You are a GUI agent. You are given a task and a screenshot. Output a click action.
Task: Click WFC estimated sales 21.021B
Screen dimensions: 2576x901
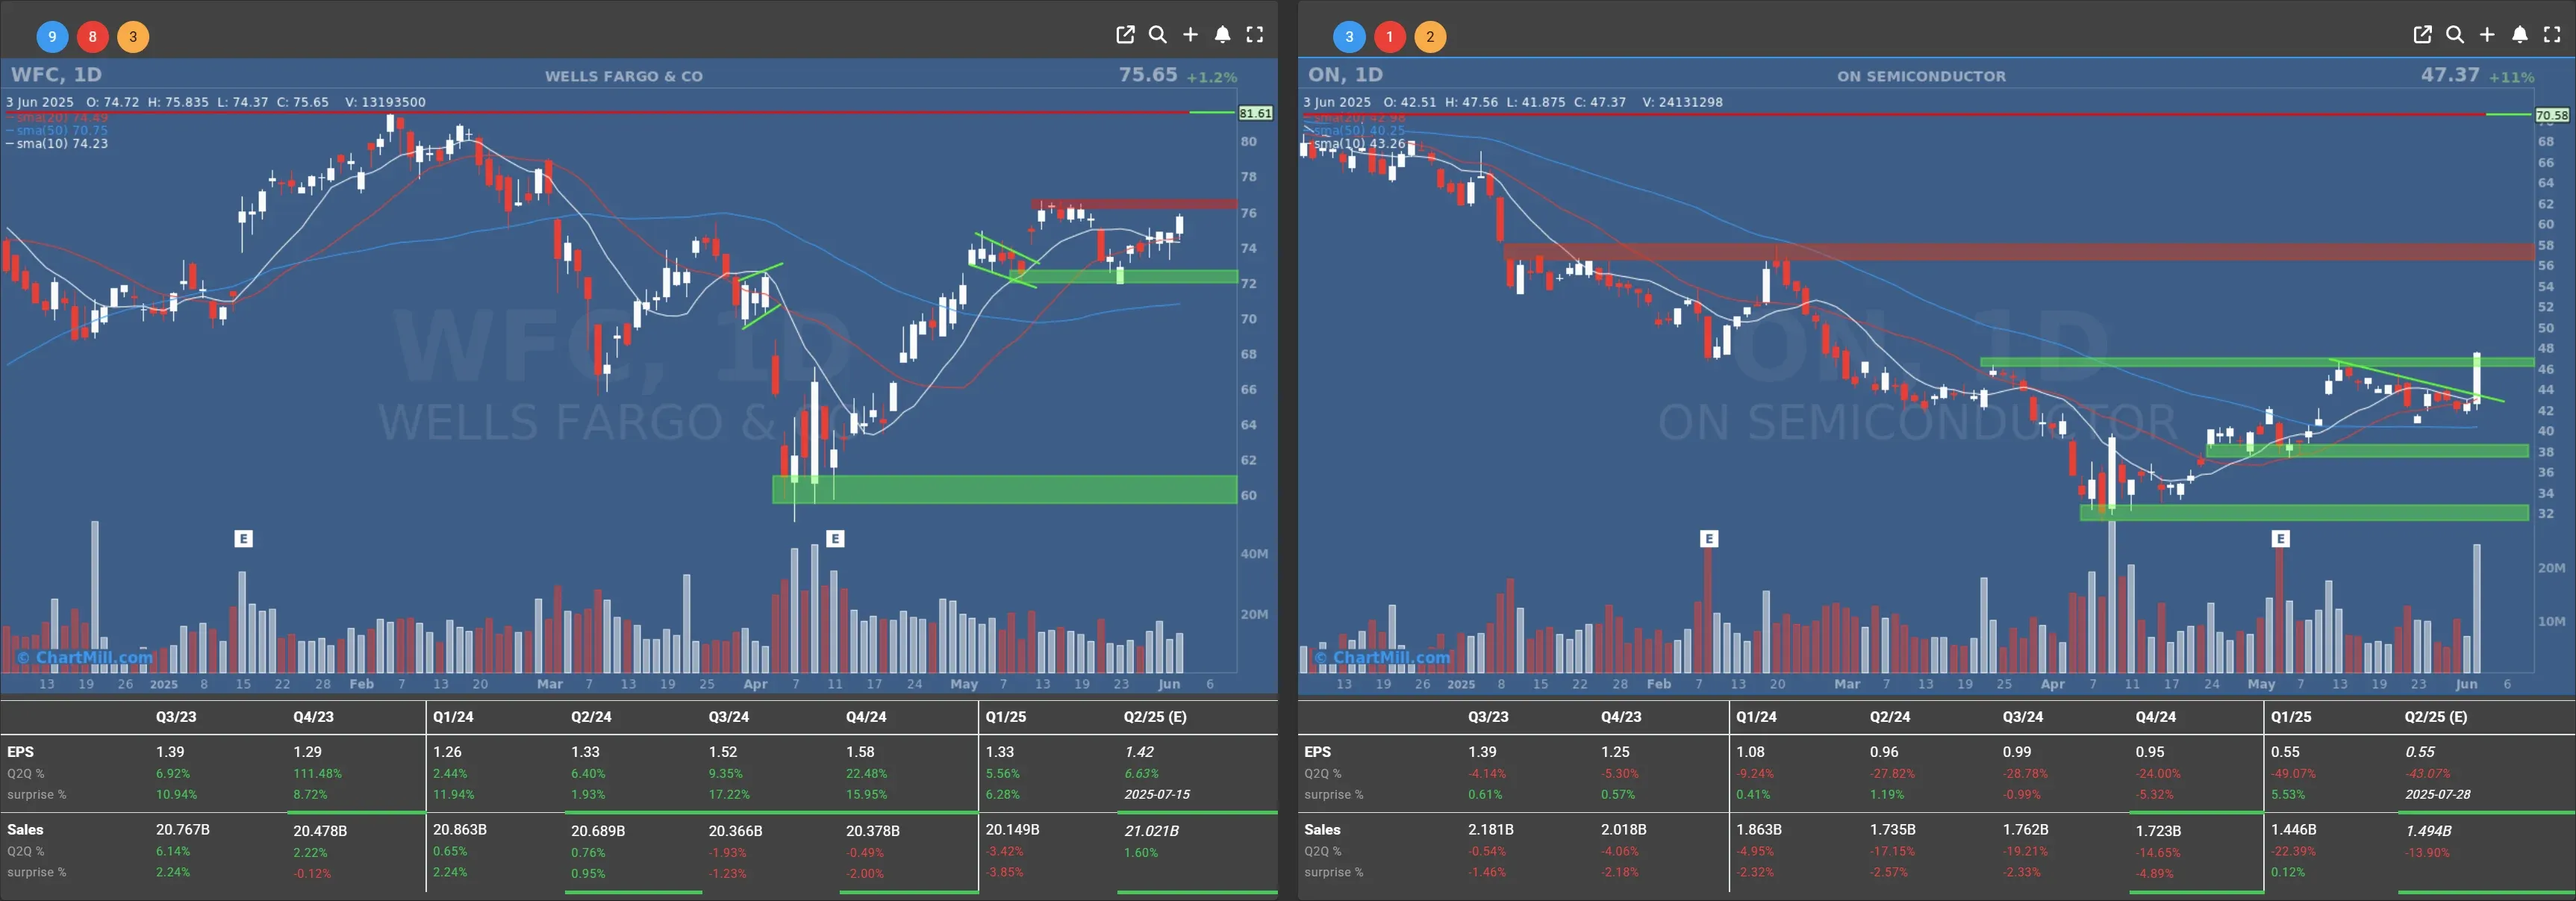1151,831
